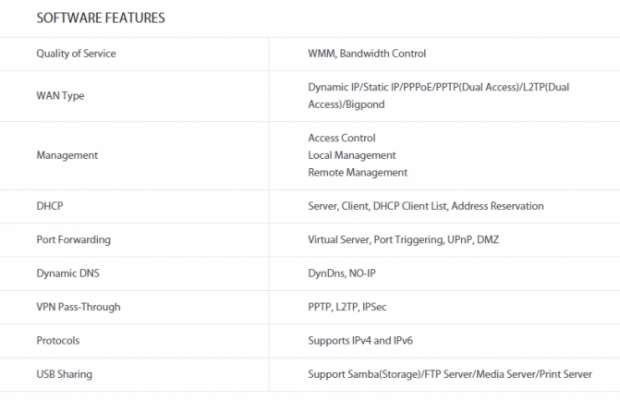
Task: Click Virtual Server, Port Triggering text
Action: point(403,240)
